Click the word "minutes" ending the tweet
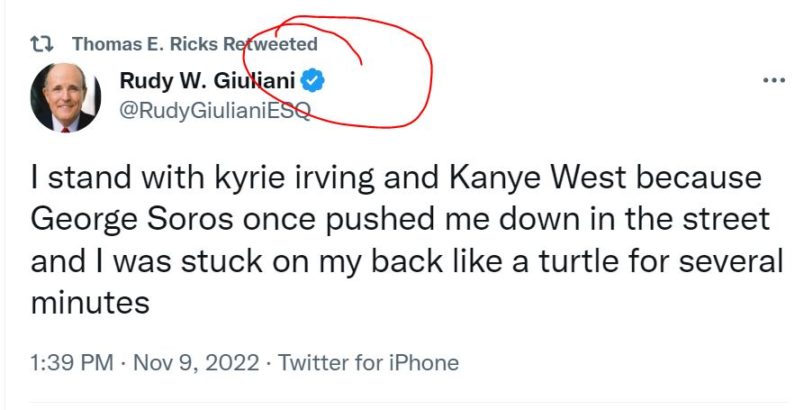This screenshot has width=804, height=410. pos(89,301)
